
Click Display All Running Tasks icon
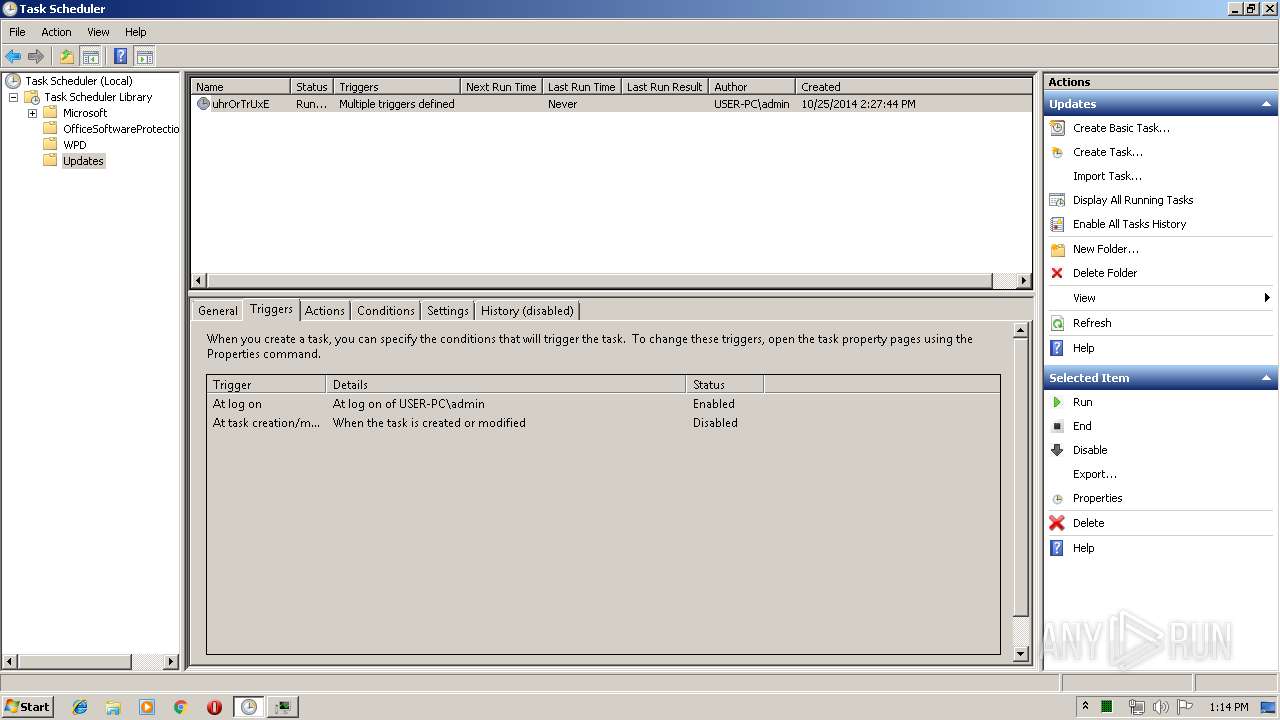pos(1057,200)
